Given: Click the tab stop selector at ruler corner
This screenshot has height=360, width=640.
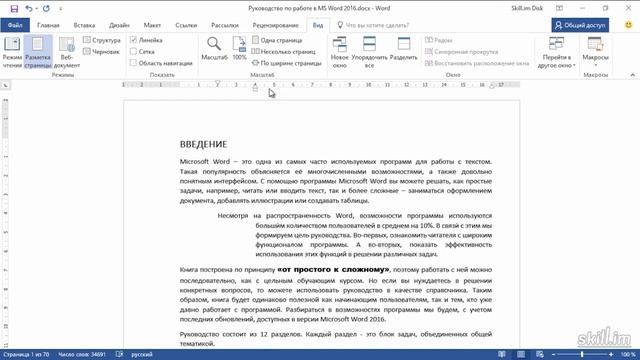Looking at the screenshot, I should [6, 85].
